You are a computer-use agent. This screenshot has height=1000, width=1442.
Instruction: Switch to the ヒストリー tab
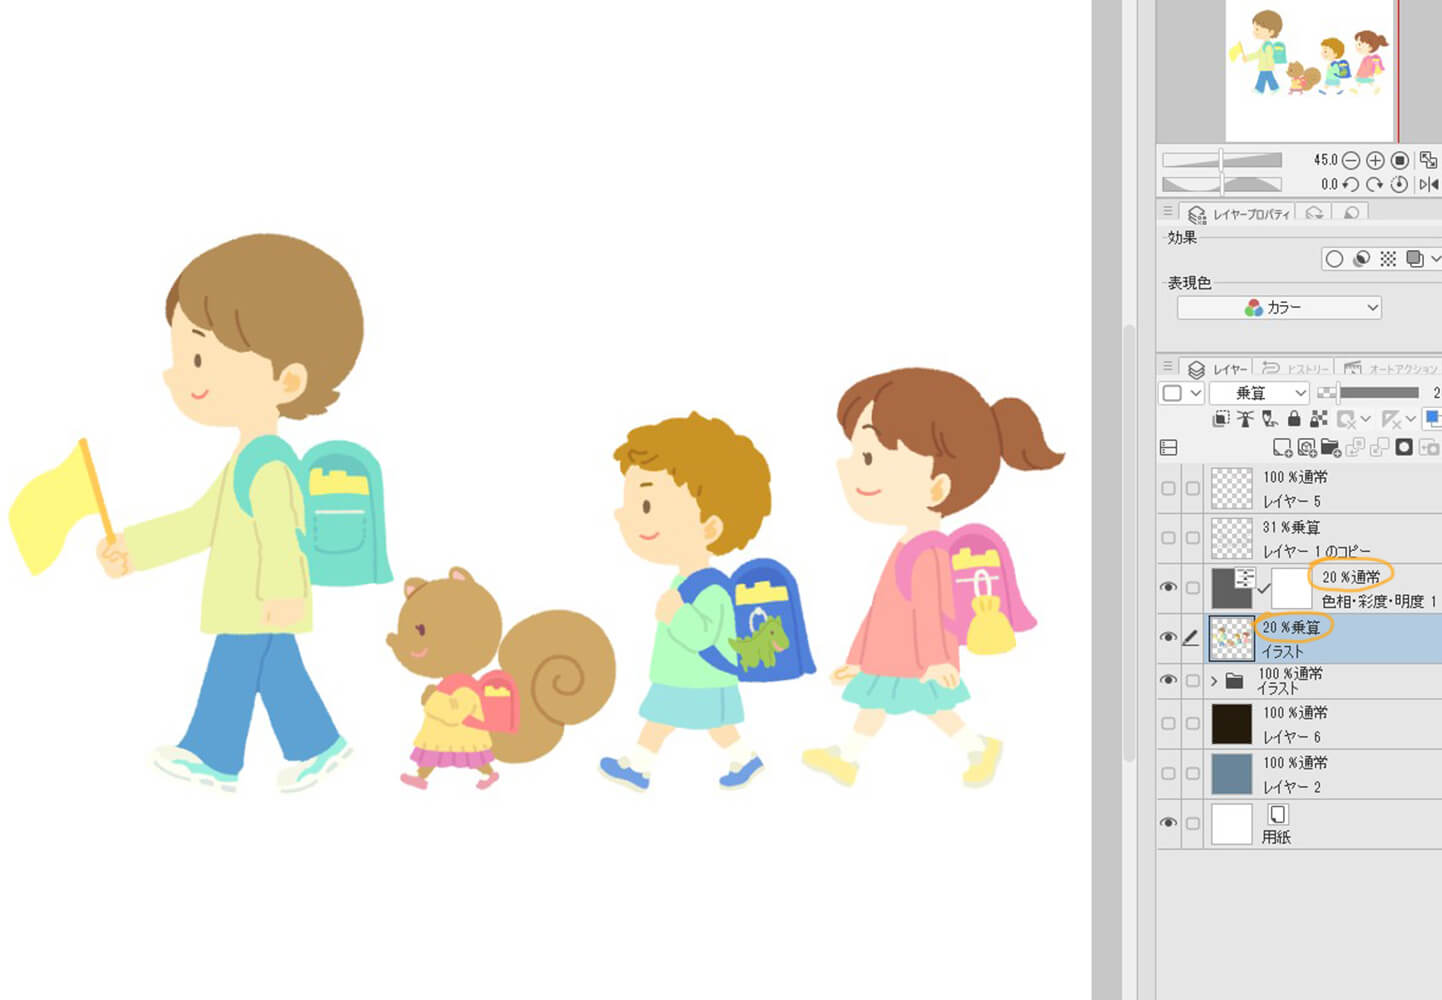1296,369
